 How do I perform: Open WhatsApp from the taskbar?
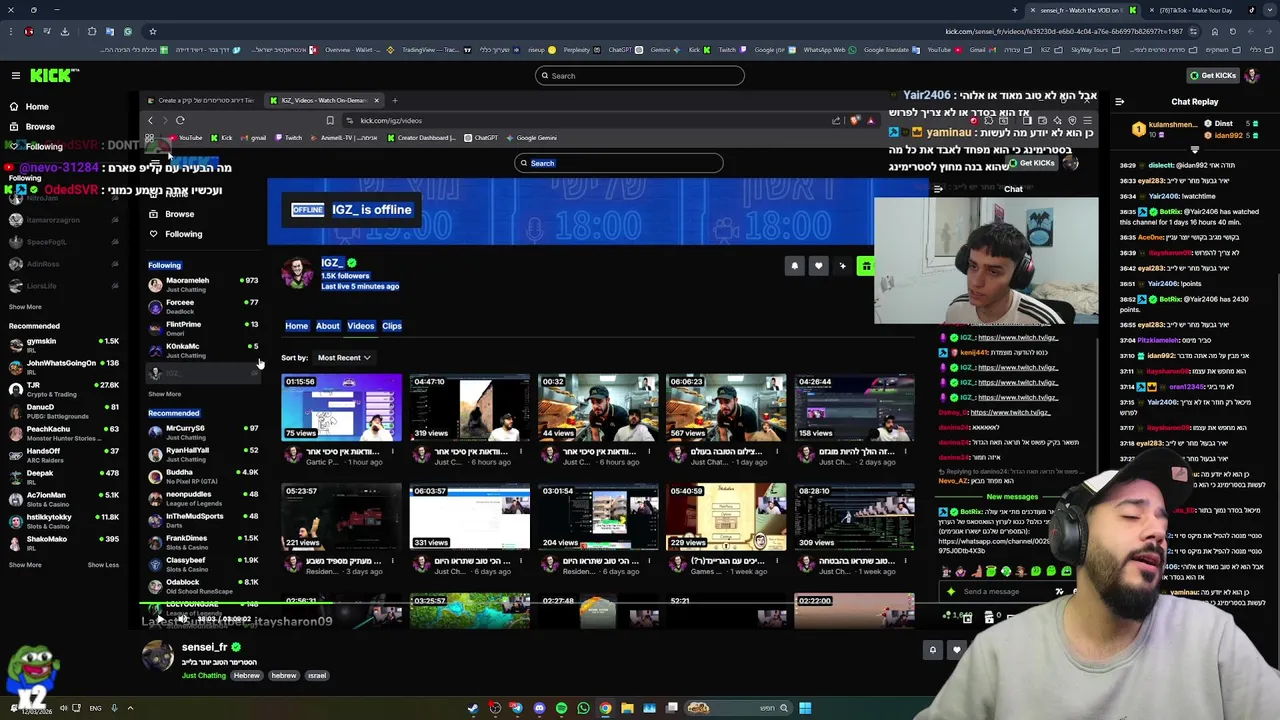(x=583, y=708)
